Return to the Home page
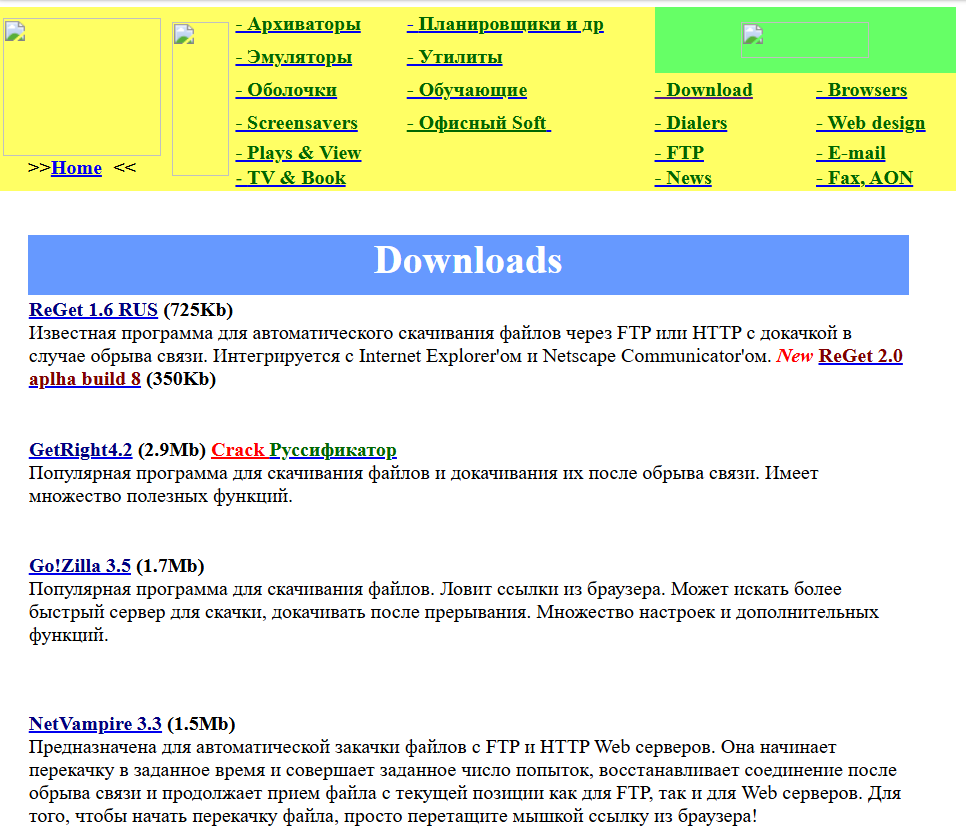 [x=76, y=168]
